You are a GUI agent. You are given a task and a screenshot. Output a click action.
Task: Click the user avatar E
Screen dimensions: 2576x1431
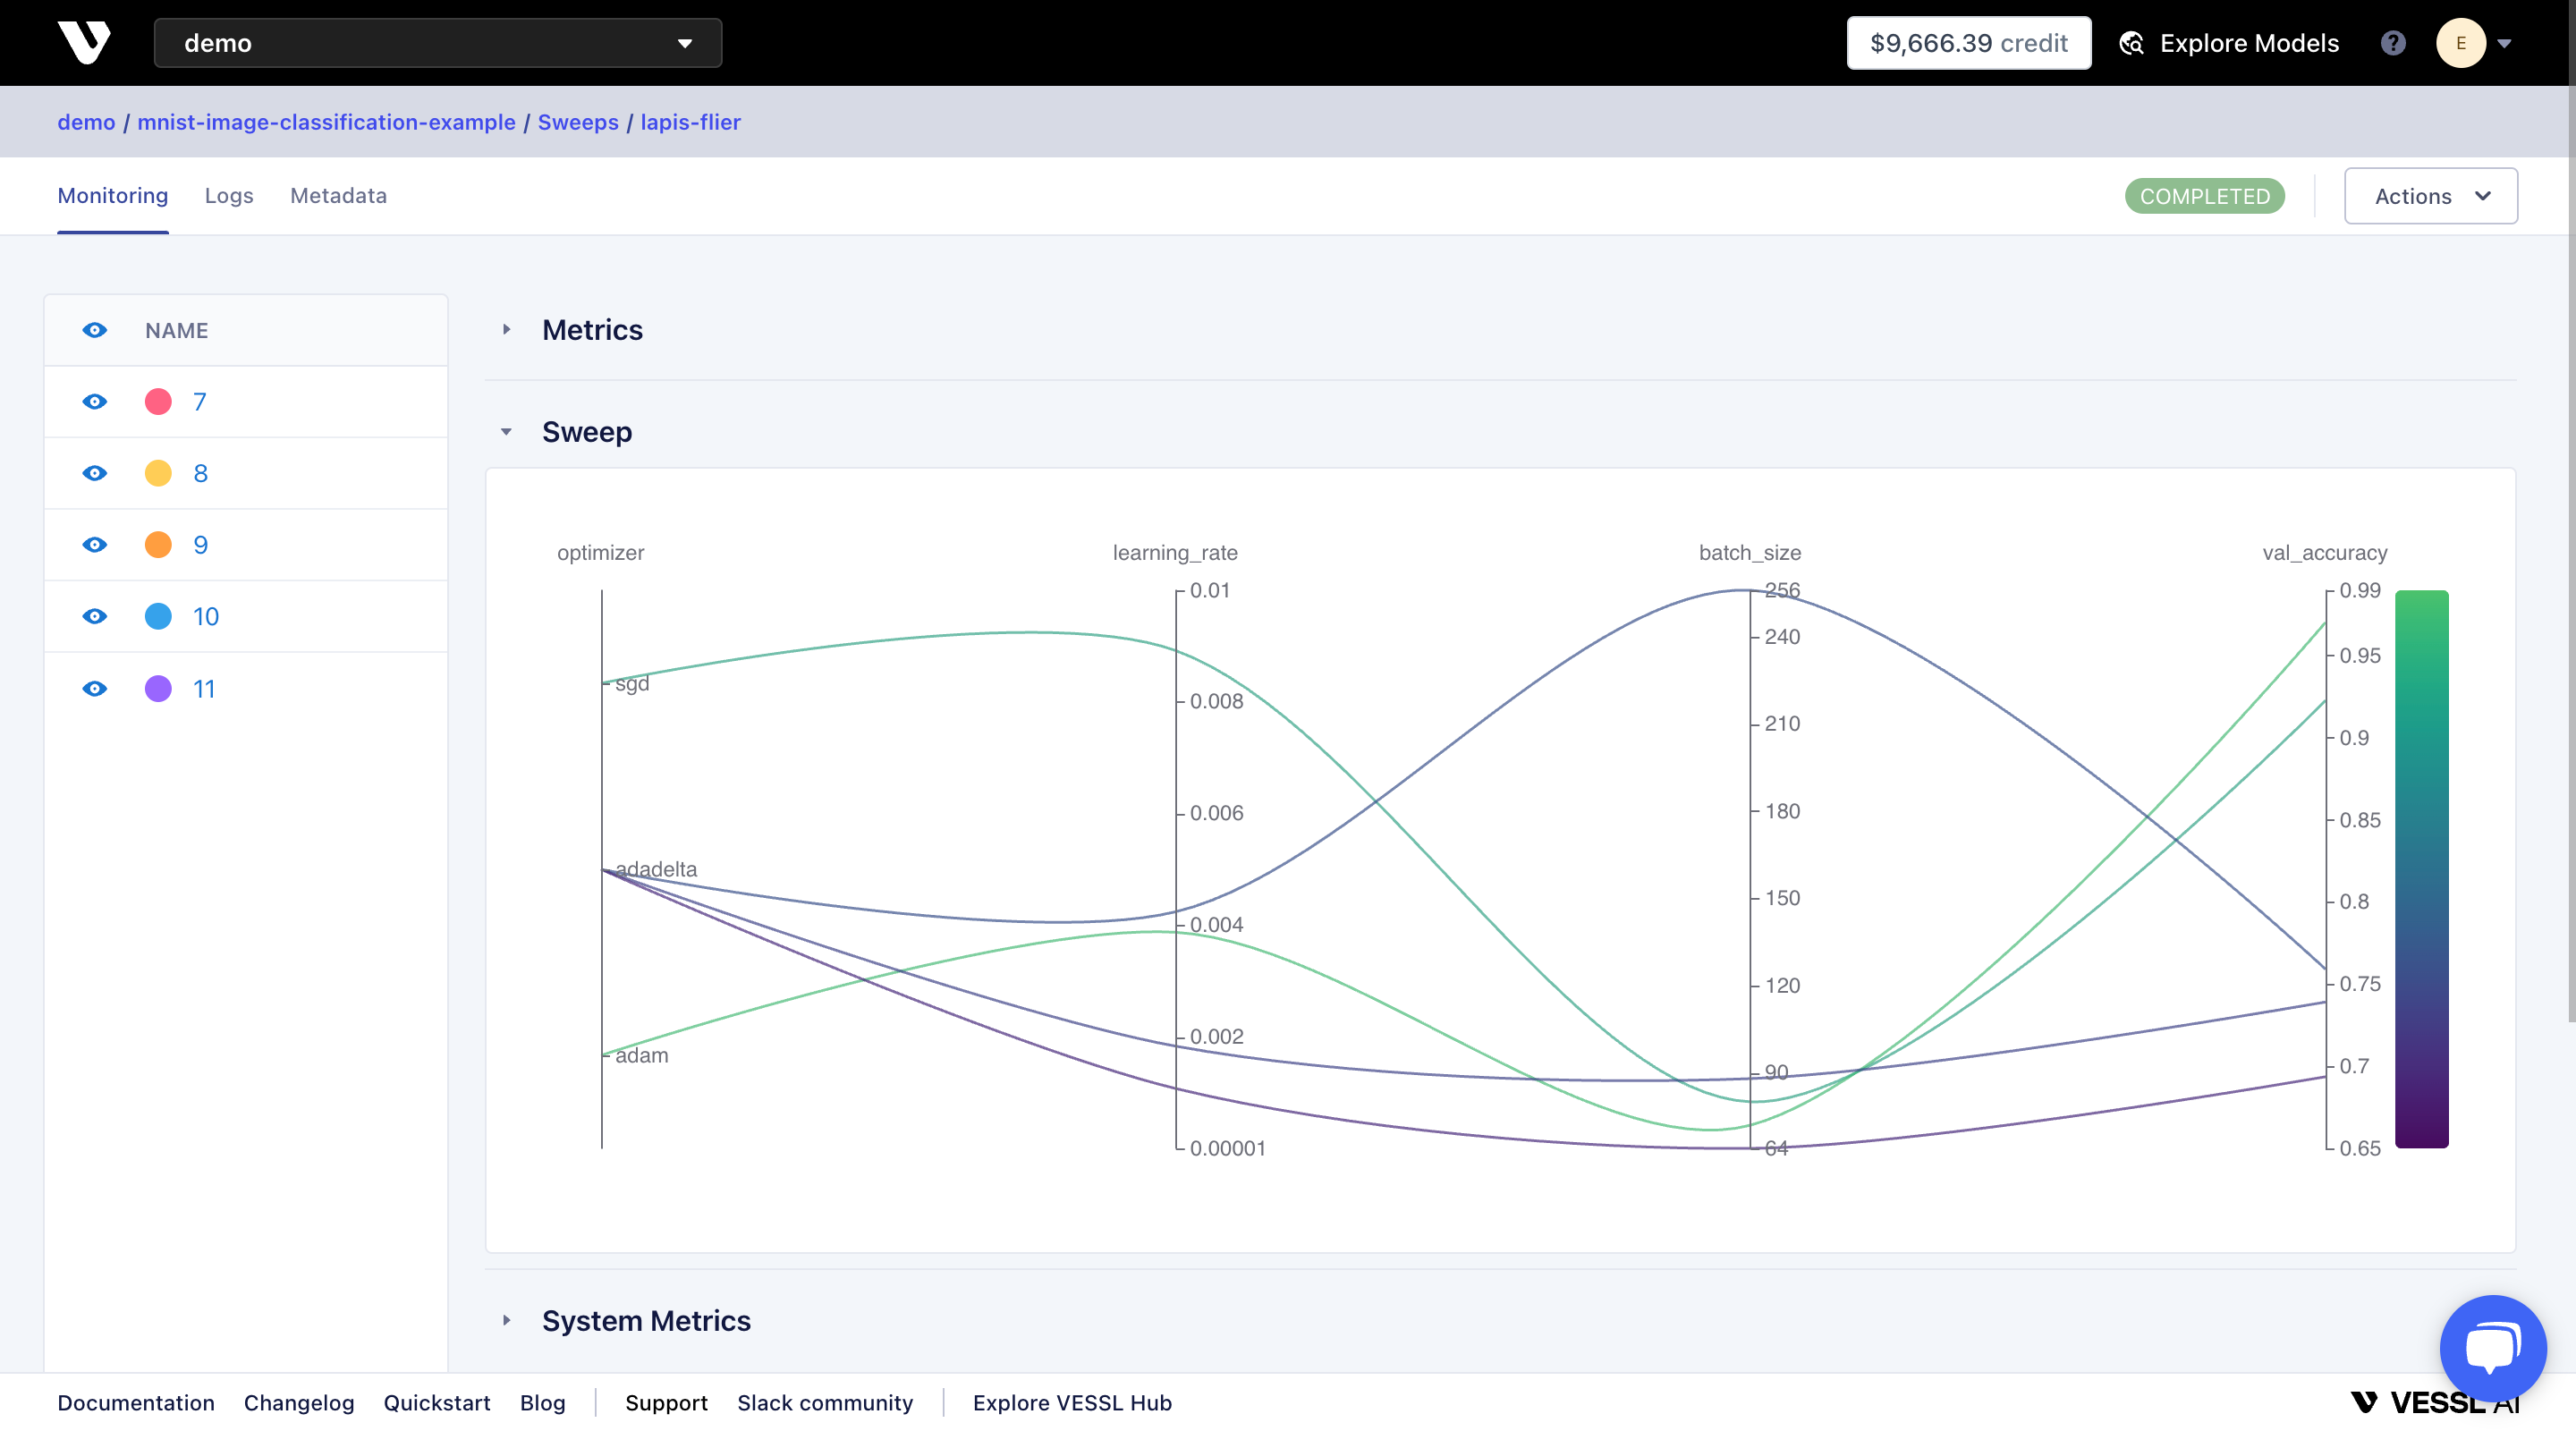click(x=2460, y=43)
